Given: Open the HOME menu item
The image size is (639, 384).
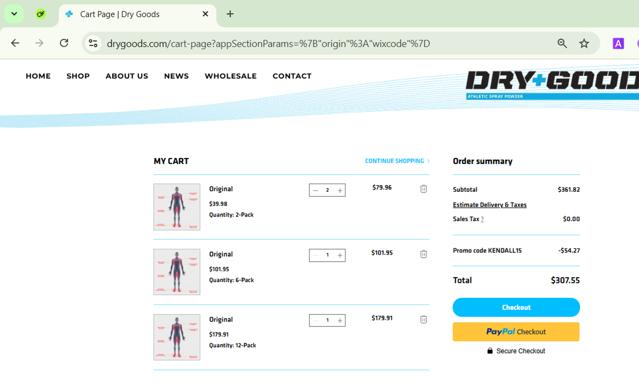Looking at the screenshot, I should coord(38,76).
